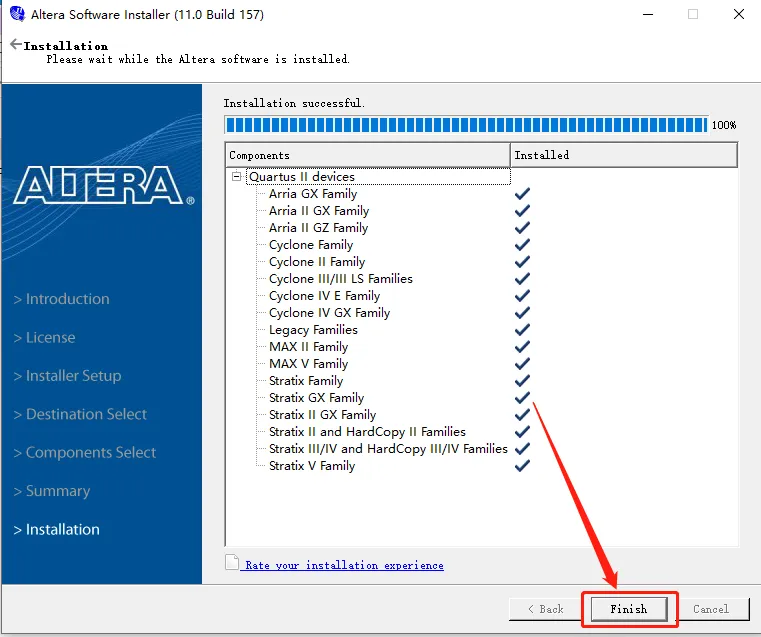
Task: Click installed checkmark for Cyclone II Family
Action: 522,261
